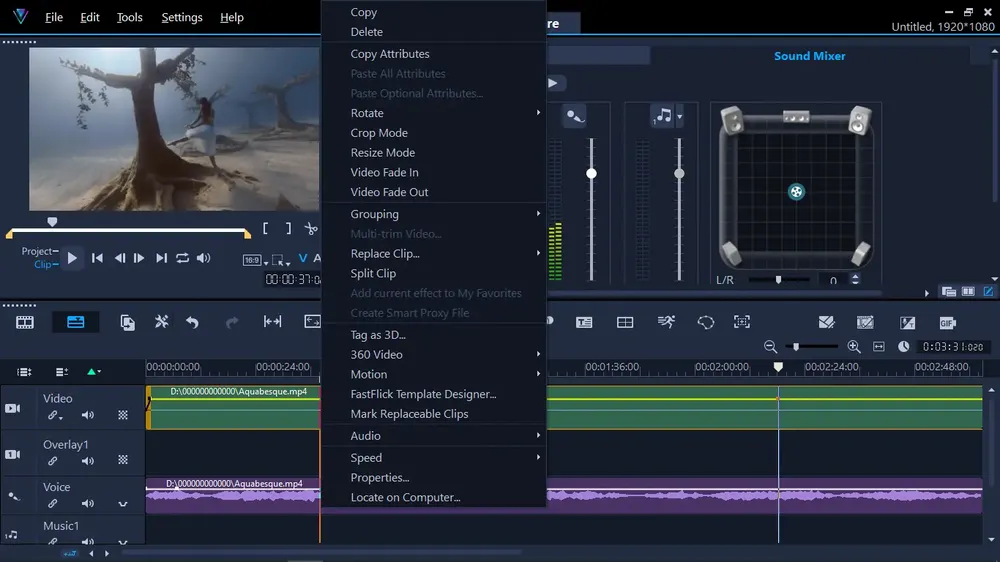
Task: Adjust the voice track volume slider knob
Action: [591, 174]
